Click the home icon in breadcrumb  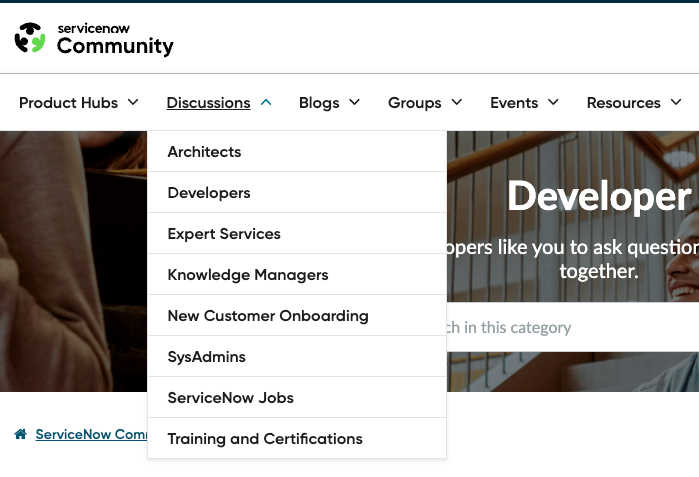(x=21, y=434)
